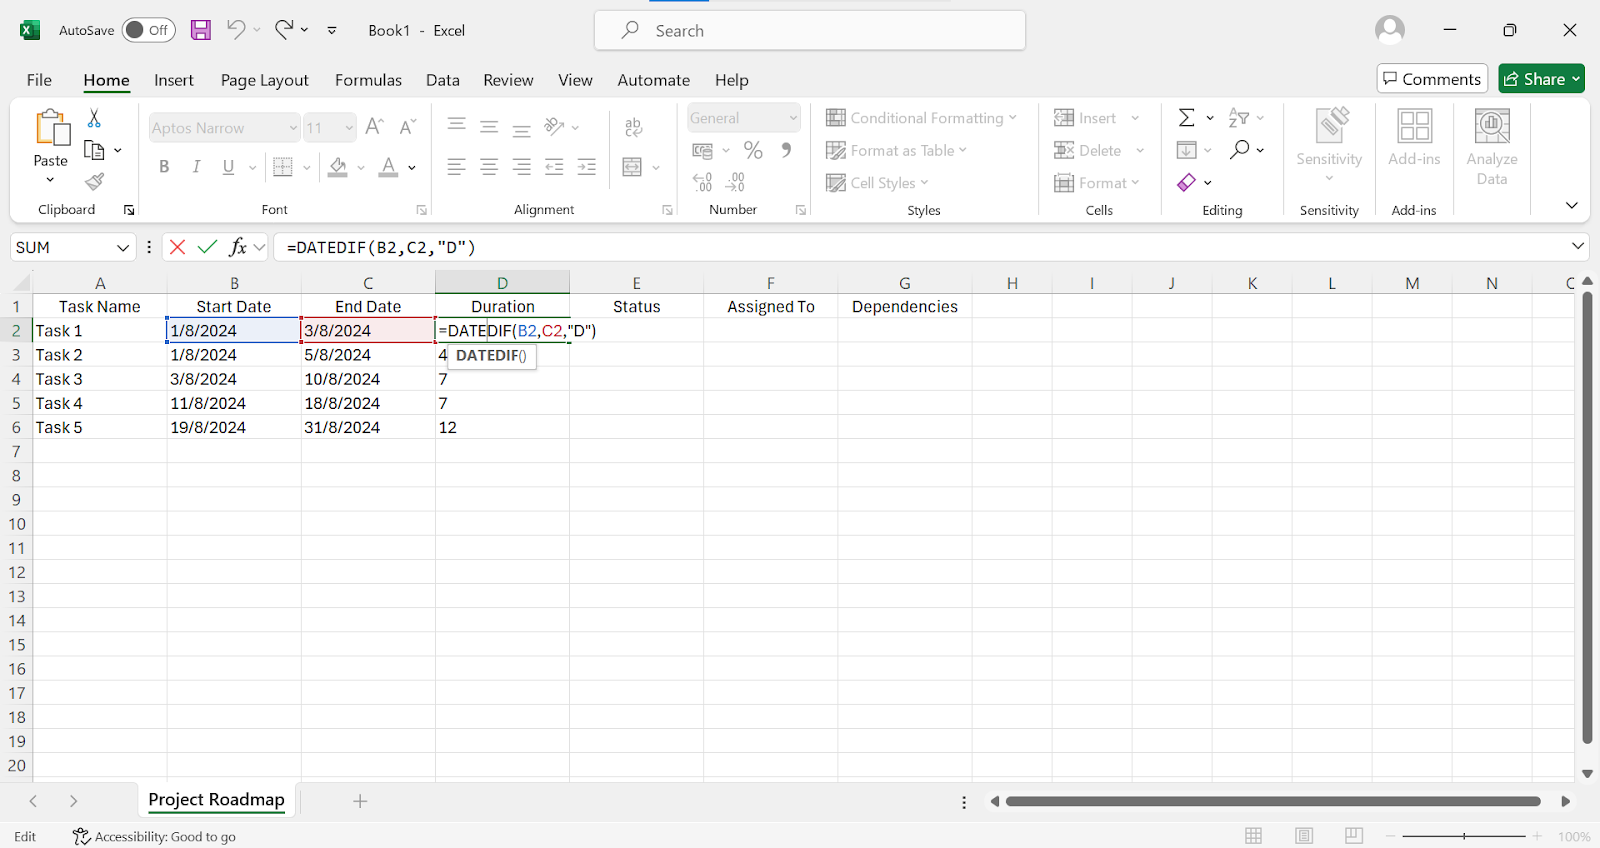Toggle Bold formatting

coord(164,167)
